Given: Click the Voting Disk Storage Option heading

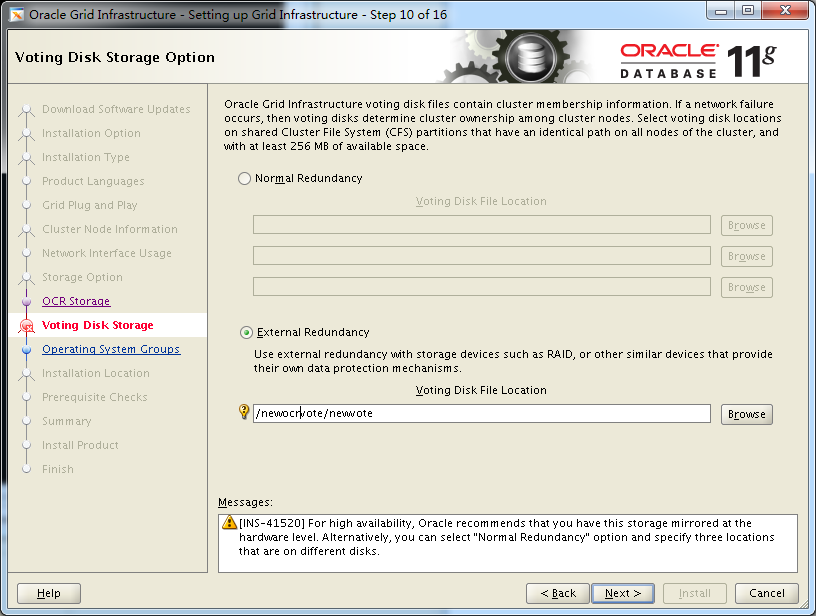Looking at the screenshot, I should [x=115, y=57].
